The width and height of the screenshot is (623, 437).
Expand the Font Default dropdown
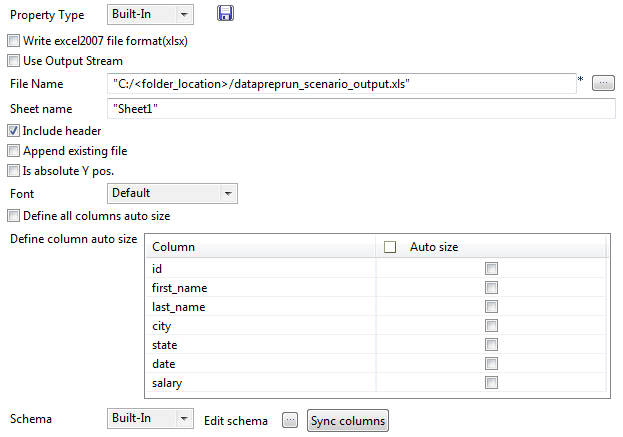pos(171,193)
